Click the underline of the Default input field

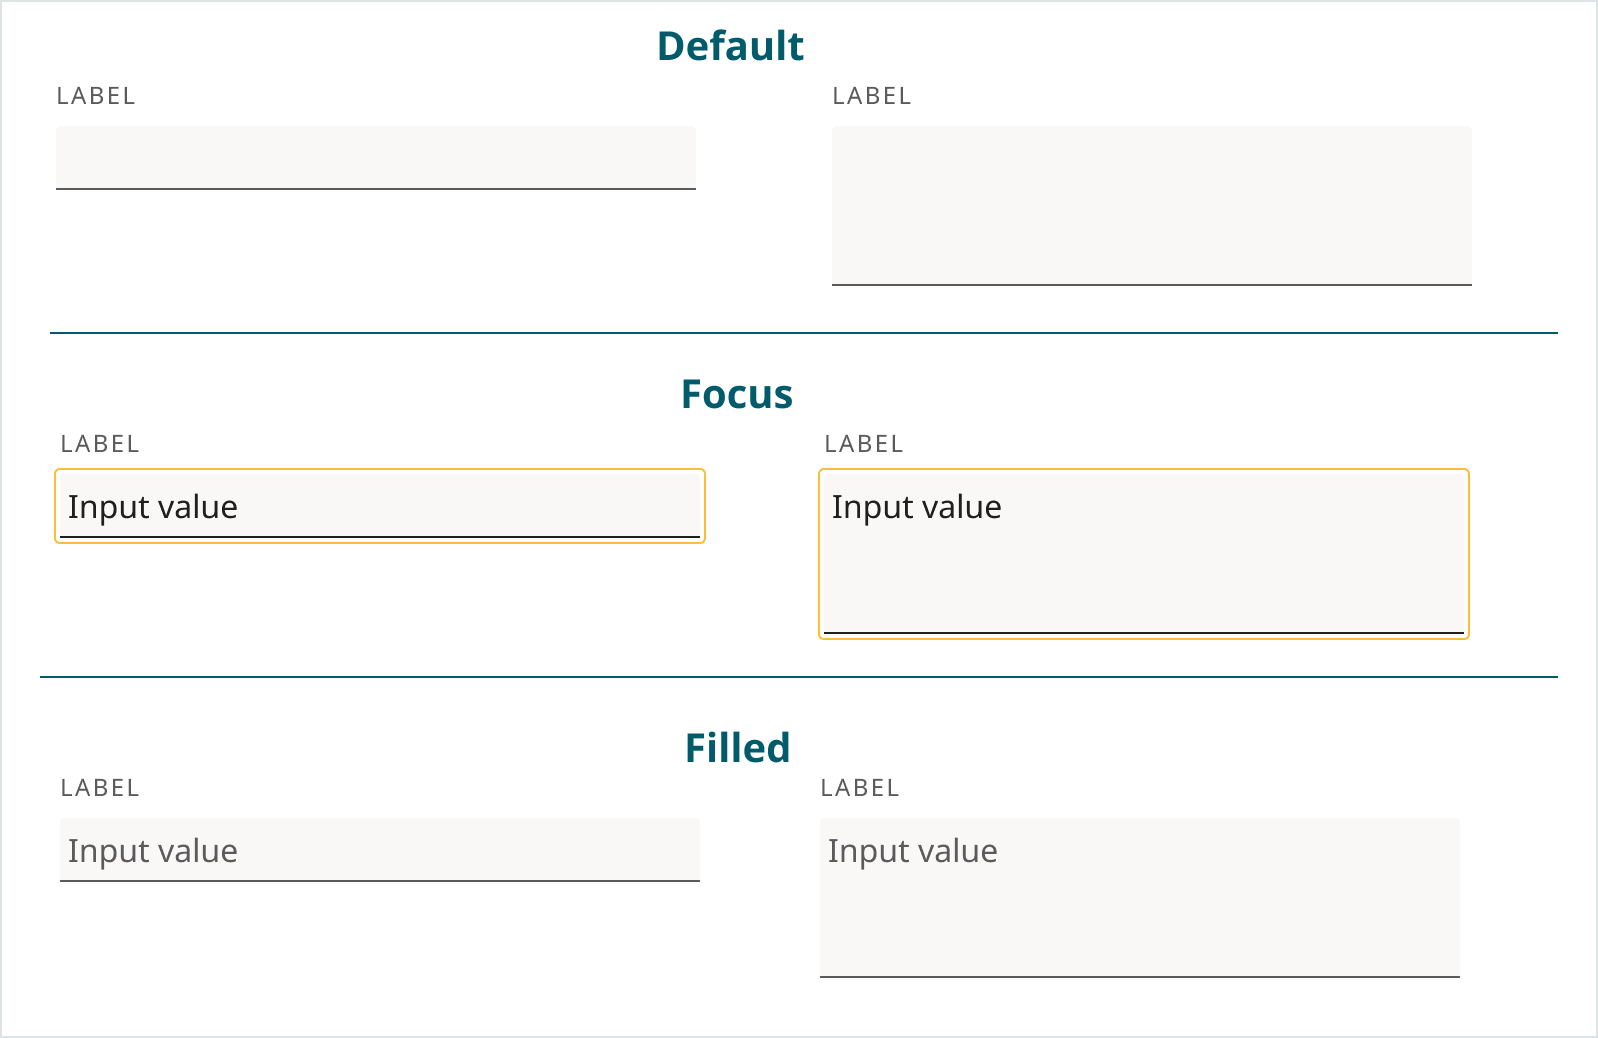(x=375, y=187)
